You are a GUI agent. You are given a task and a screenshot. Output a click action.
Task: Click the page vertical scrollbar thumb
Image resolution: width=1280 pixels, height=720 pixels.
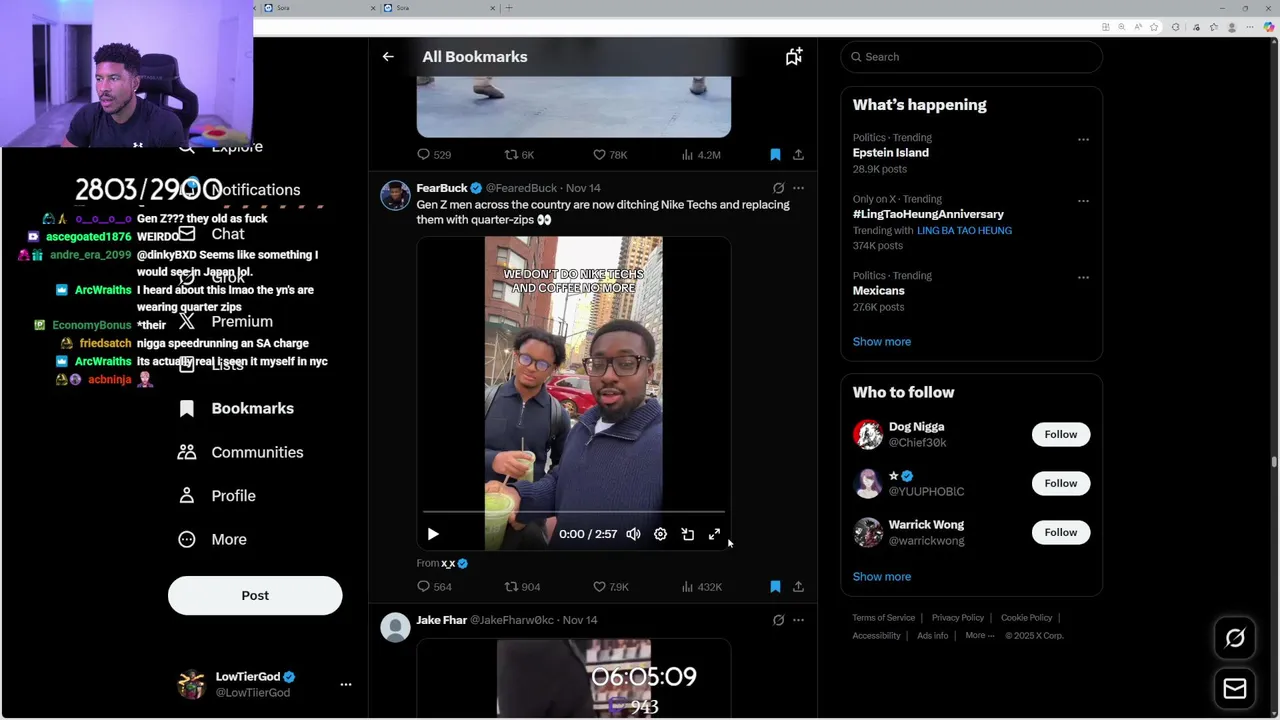[1274, 462]
